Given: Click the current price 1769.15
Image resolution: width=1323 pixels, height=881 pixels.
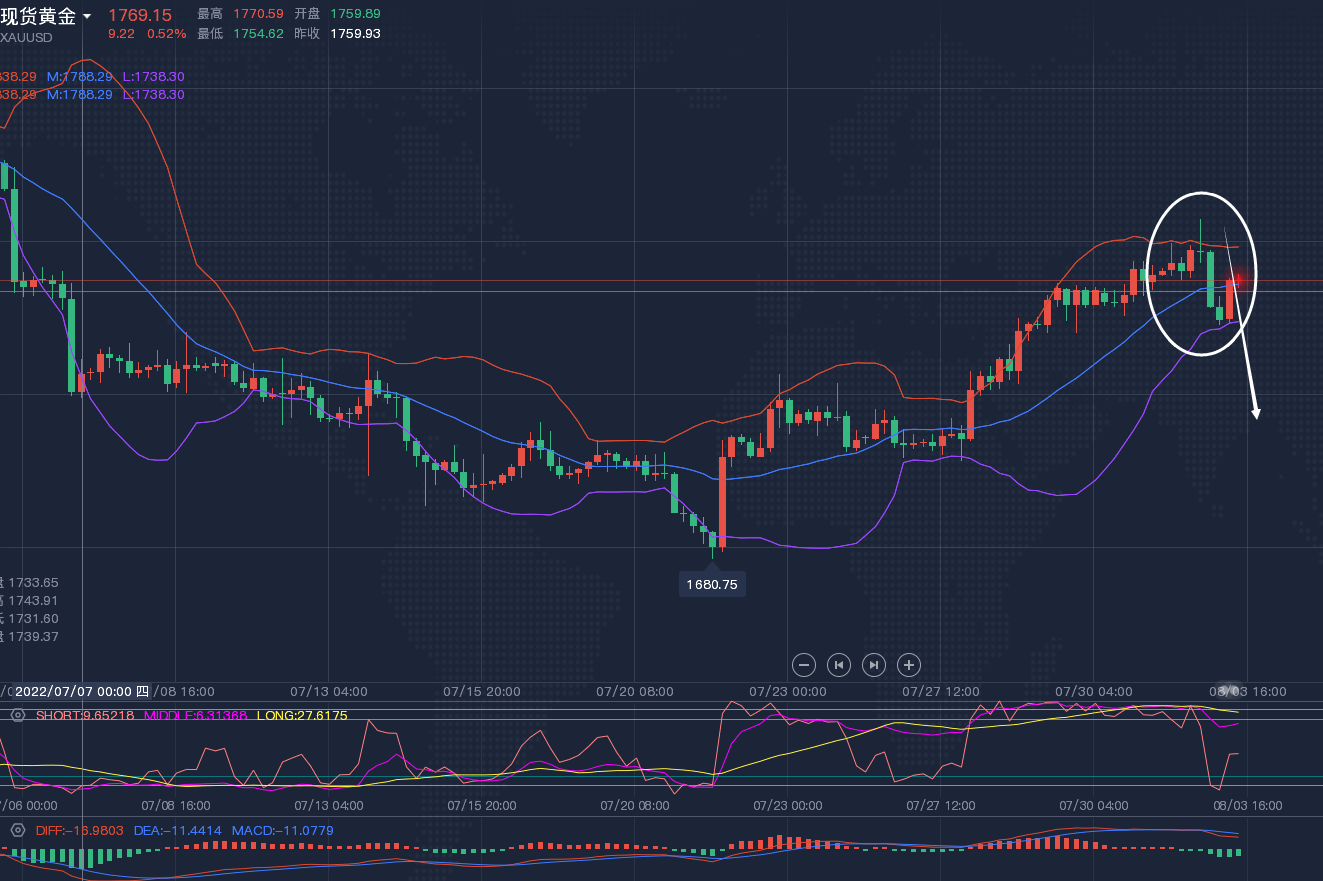Looking at the screenshot, I should (140, 15).
